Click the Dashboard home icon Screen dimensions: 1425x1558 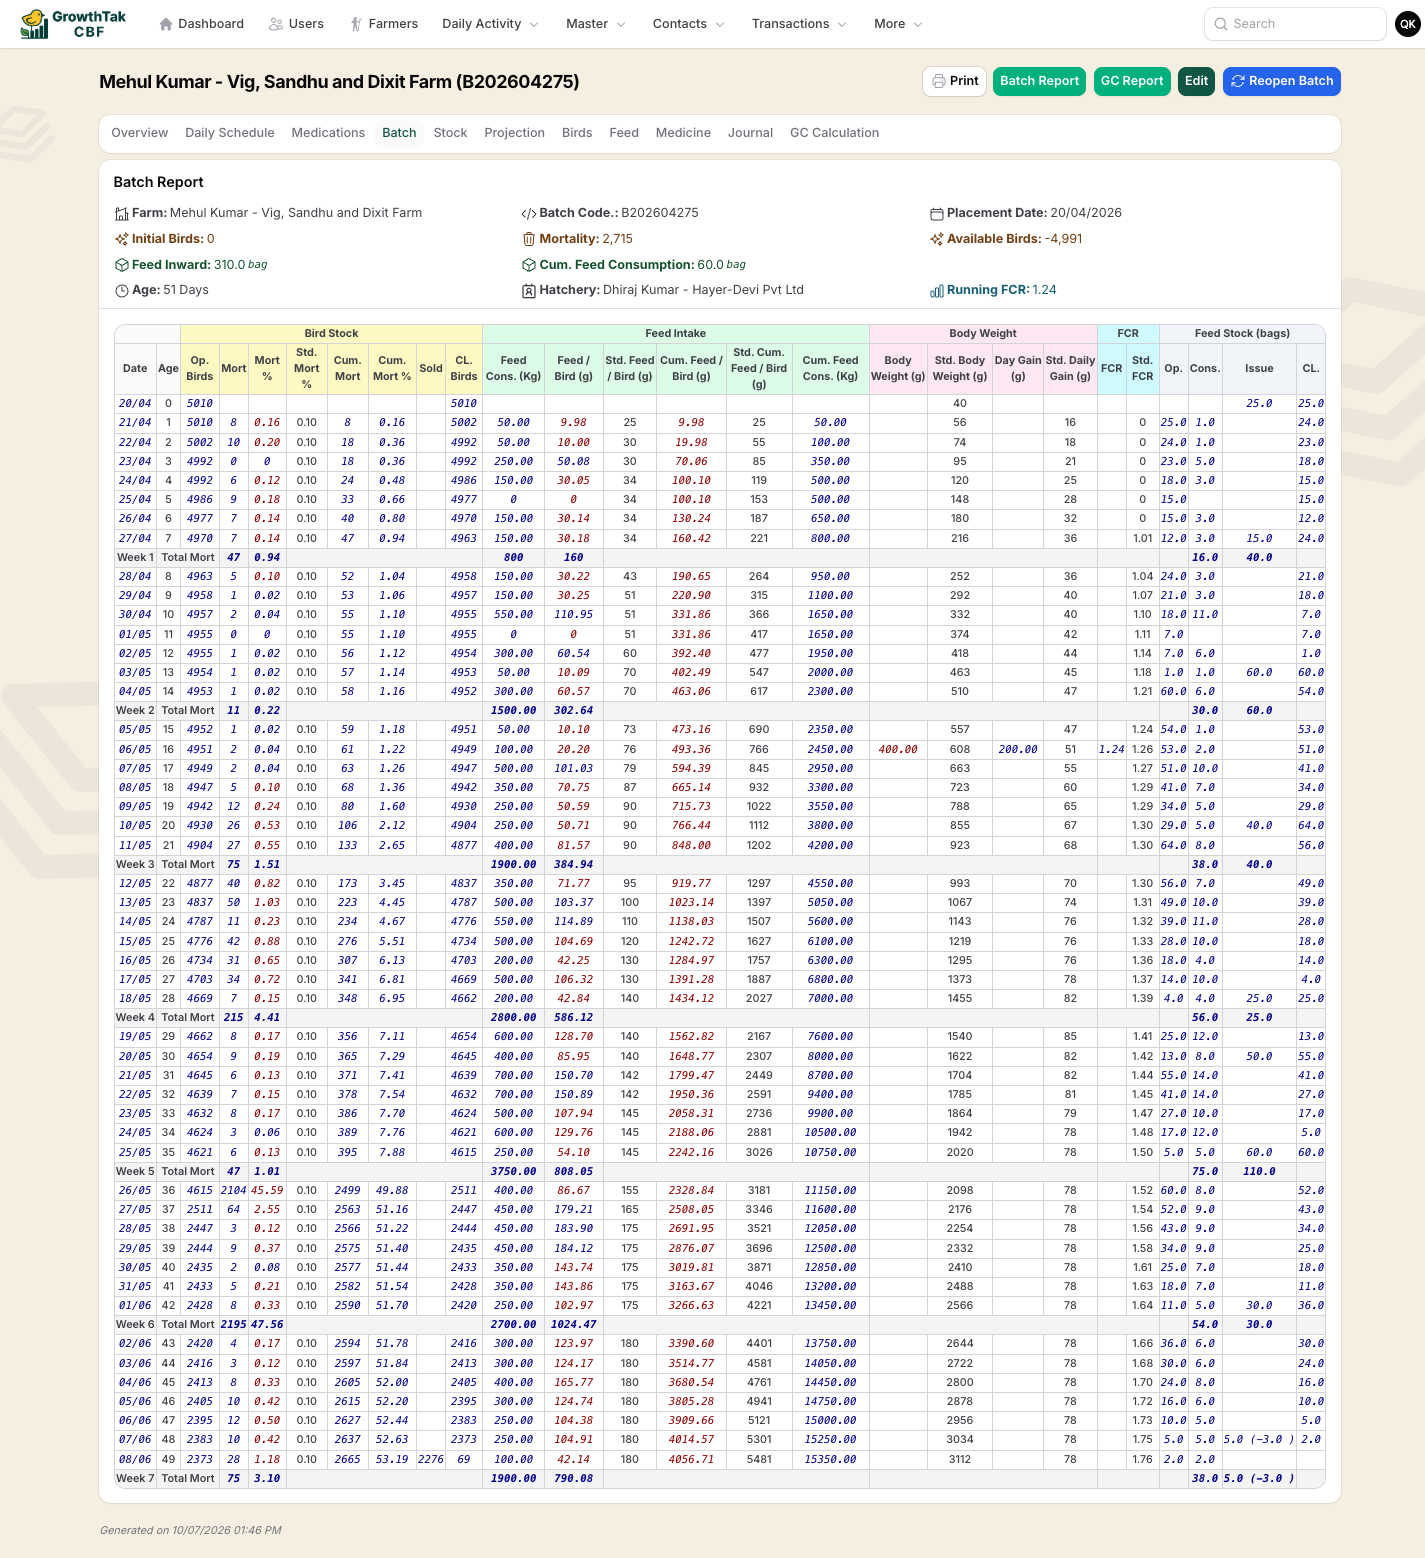pyautogui.click(x=166, y=24)
